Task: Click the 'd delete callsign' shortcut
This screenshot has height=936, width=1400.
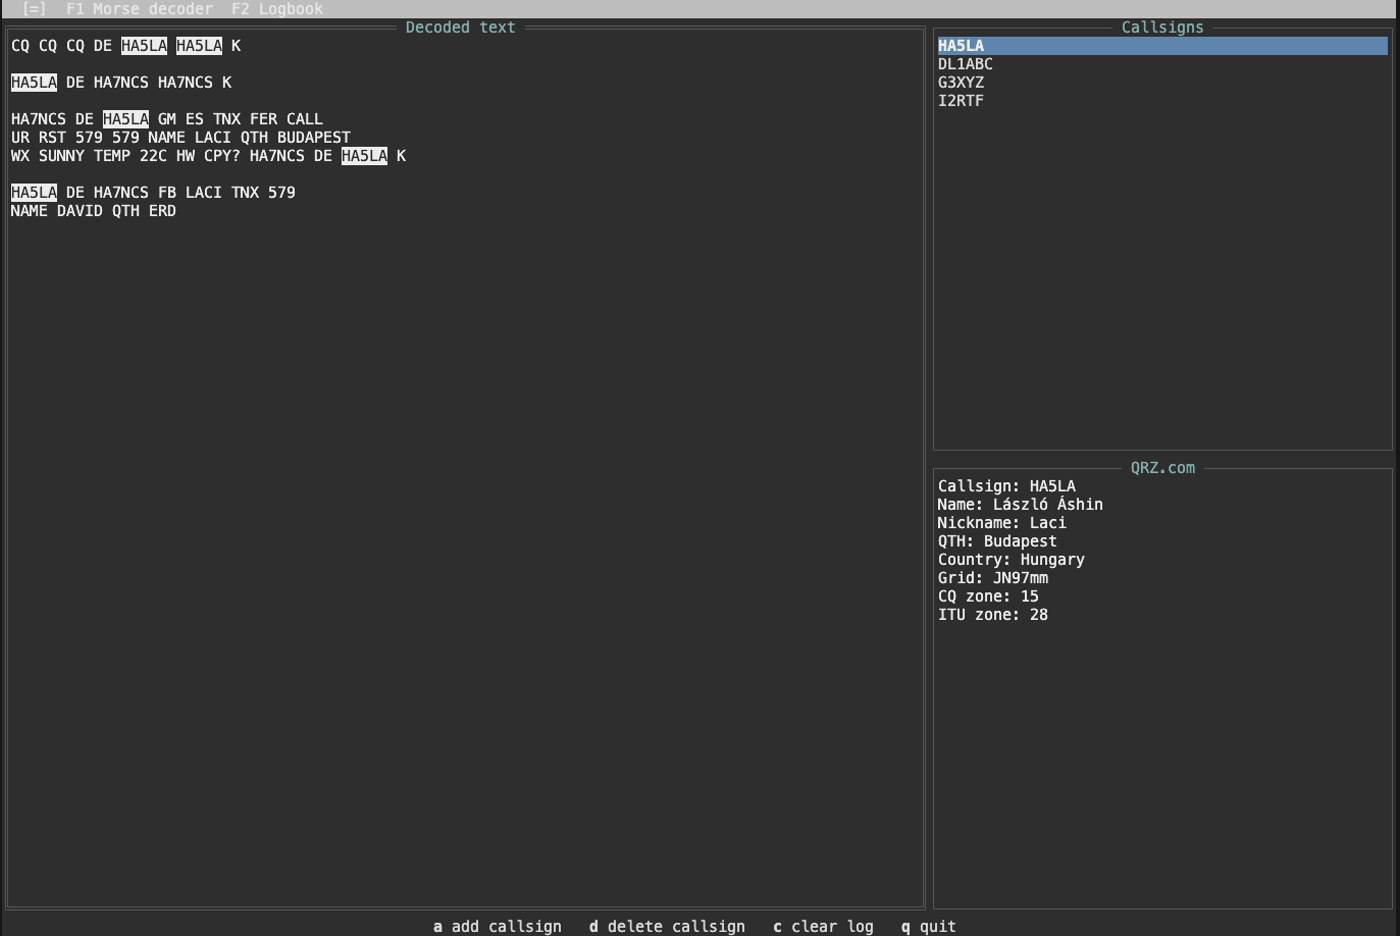Action: pyautogui.click(x=667, y=927)
